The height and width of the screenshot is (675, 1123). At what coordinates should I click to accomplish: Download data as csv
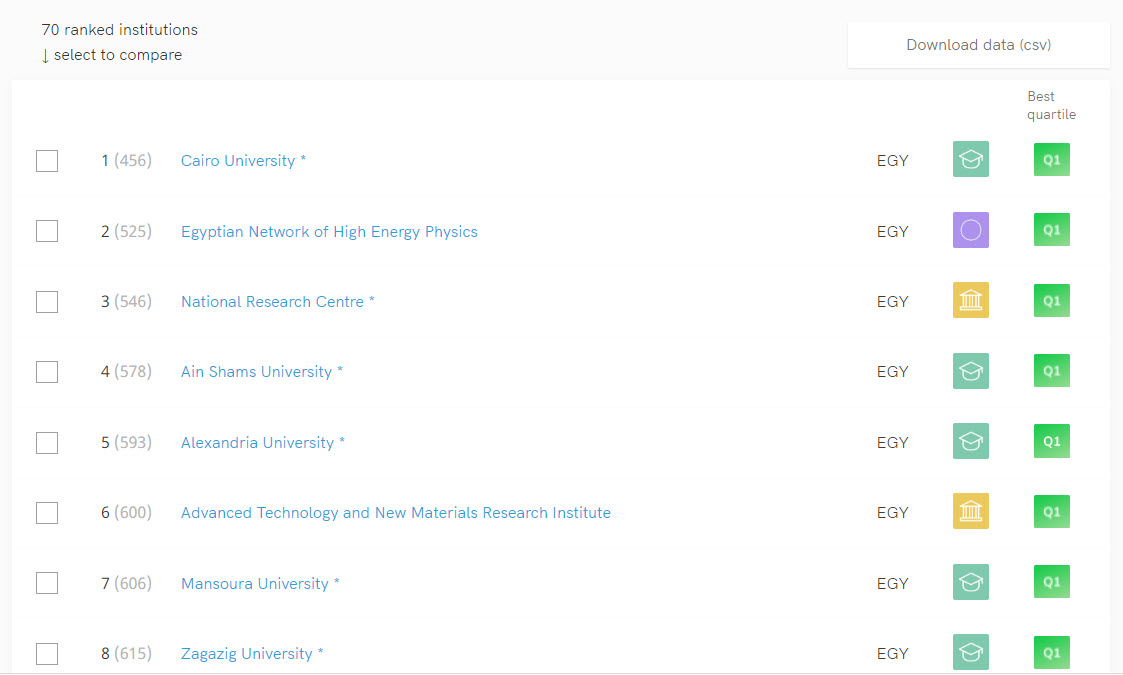(978, 45)
